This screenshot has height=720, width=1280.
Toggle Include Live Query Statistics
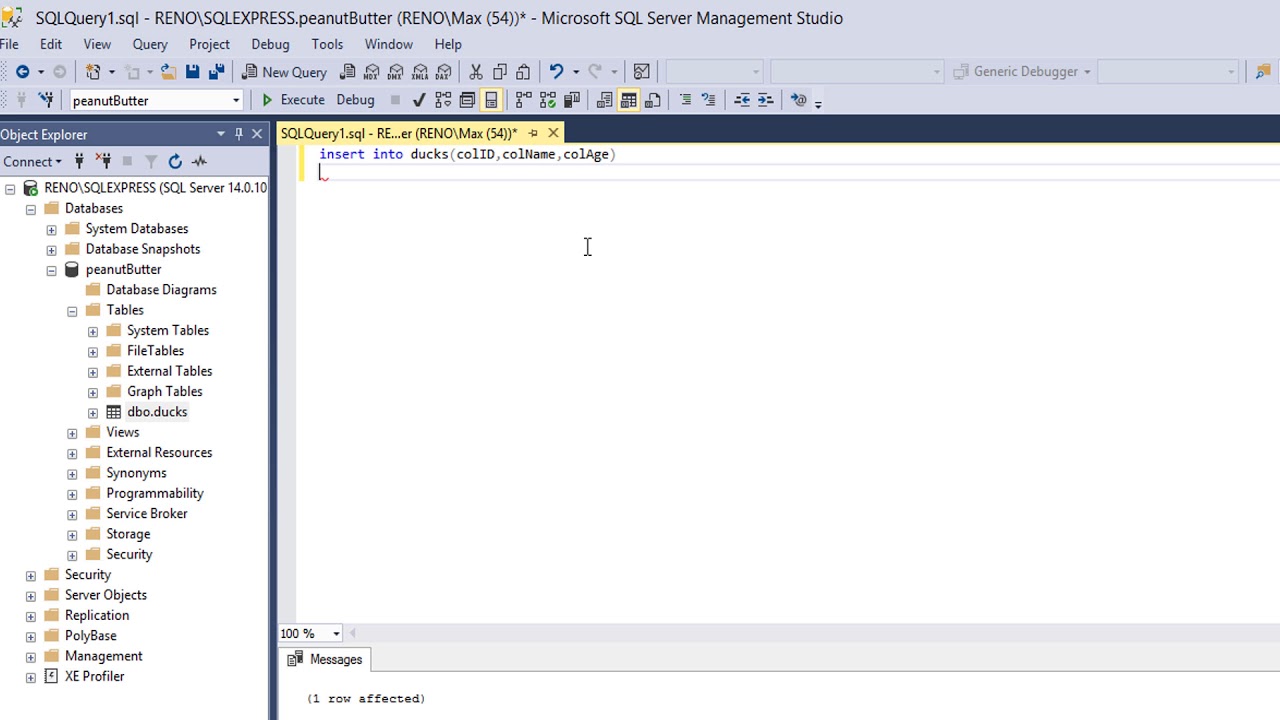pos(548,100)
